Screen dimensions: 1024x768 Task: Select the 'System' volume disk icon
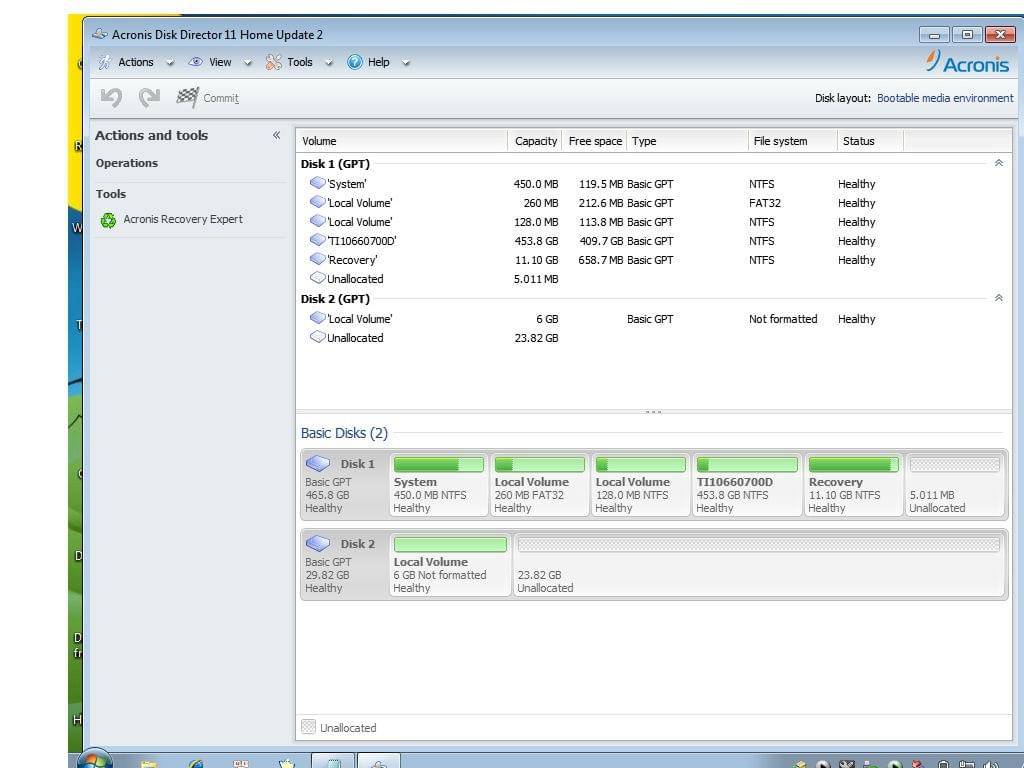317,183
